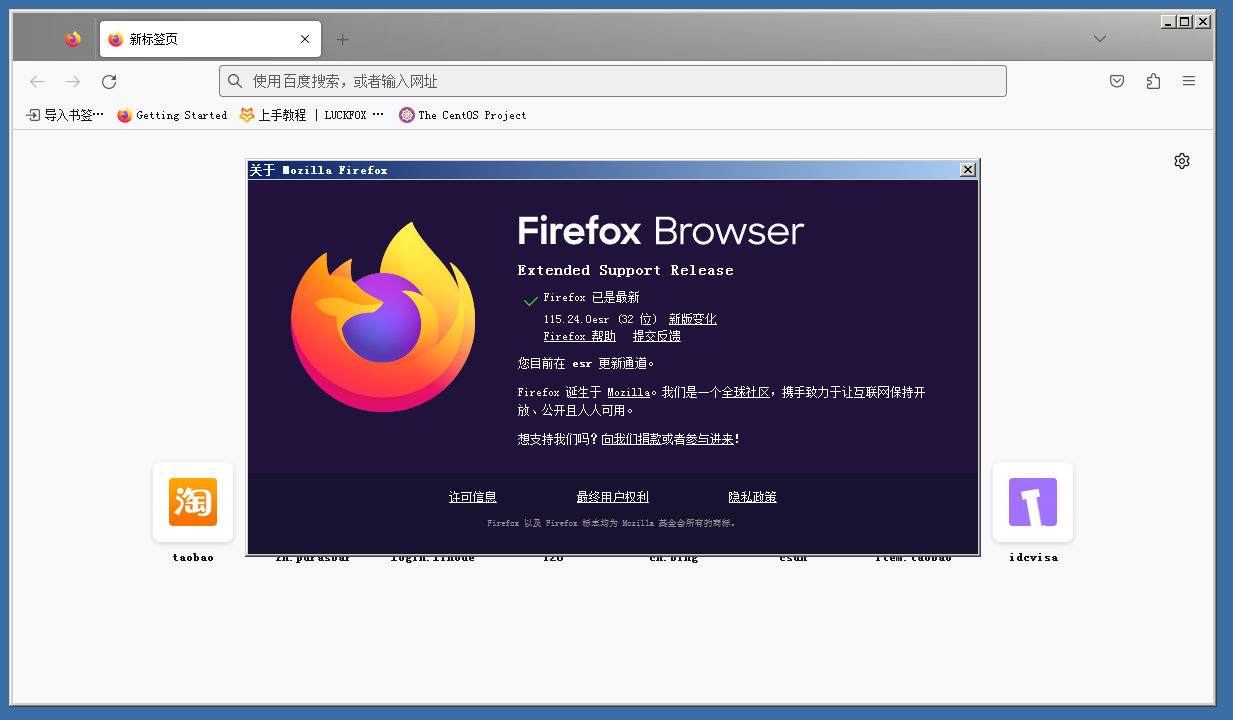1233x720 pixels.
Task: Open the Getting Started bookmark
Action: (x=172, y=115)
